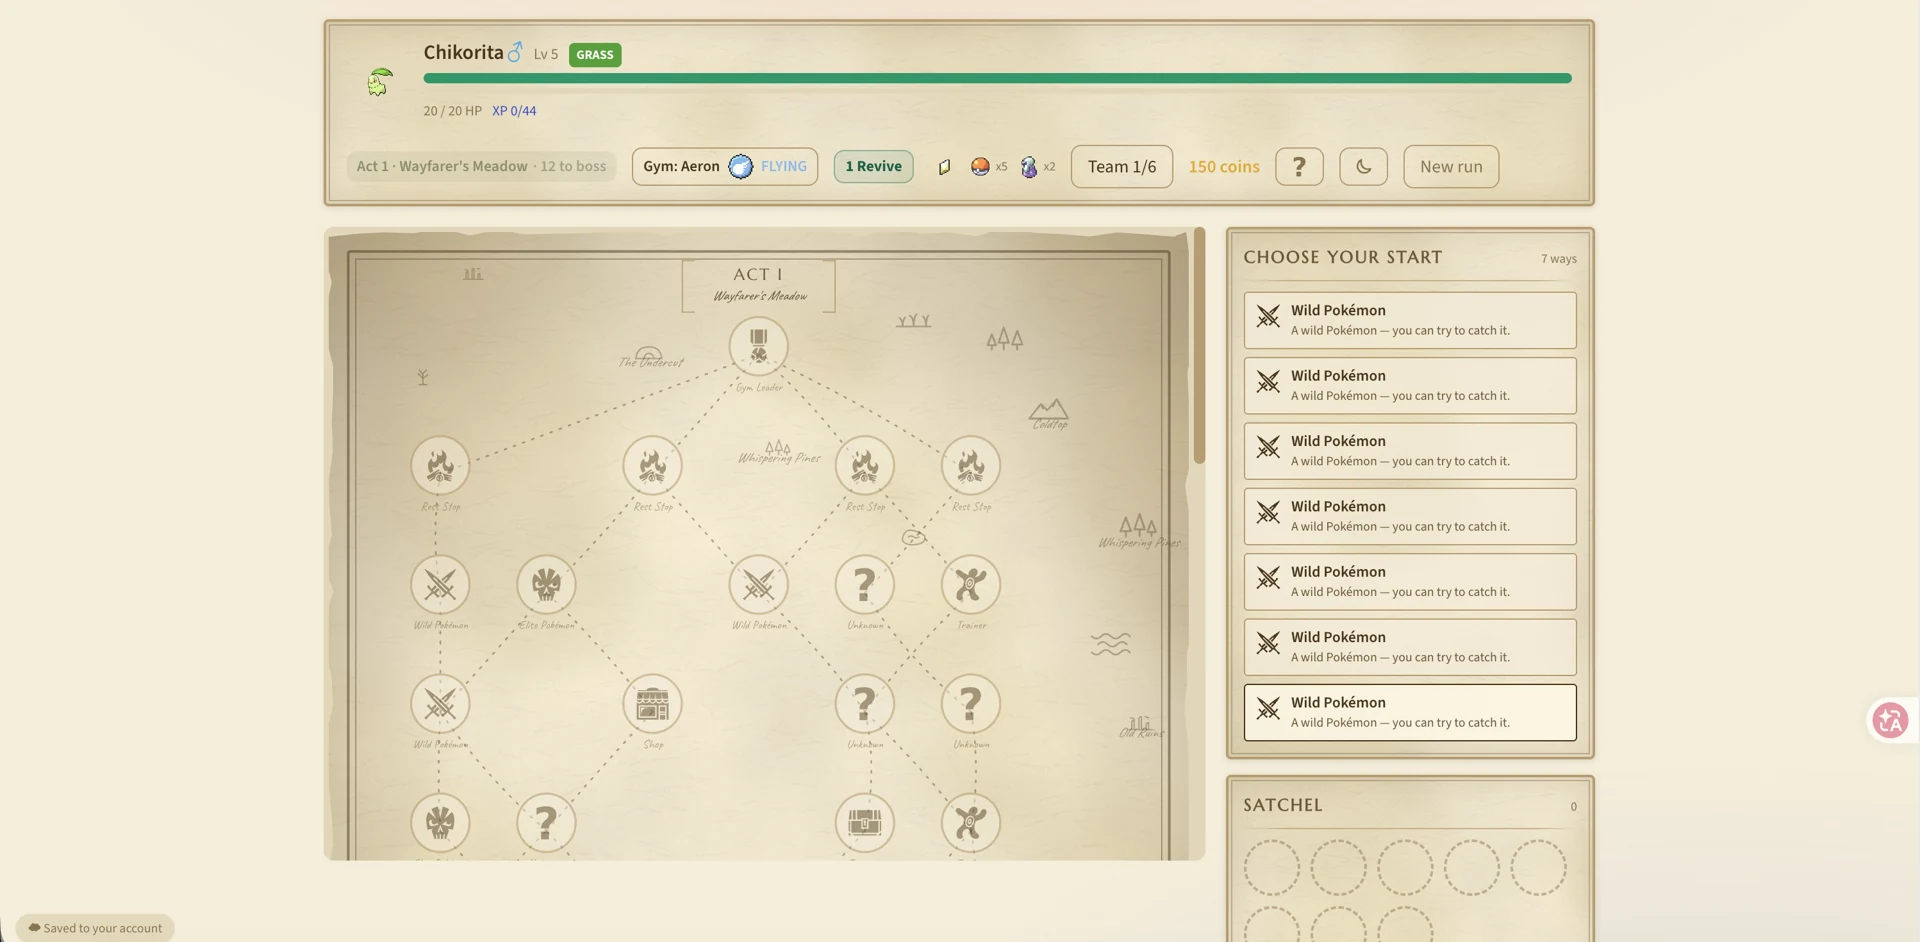Click the ACT I Wayfarer's Meadow map title
This screenshot has width=1920, height=942.
758,284
